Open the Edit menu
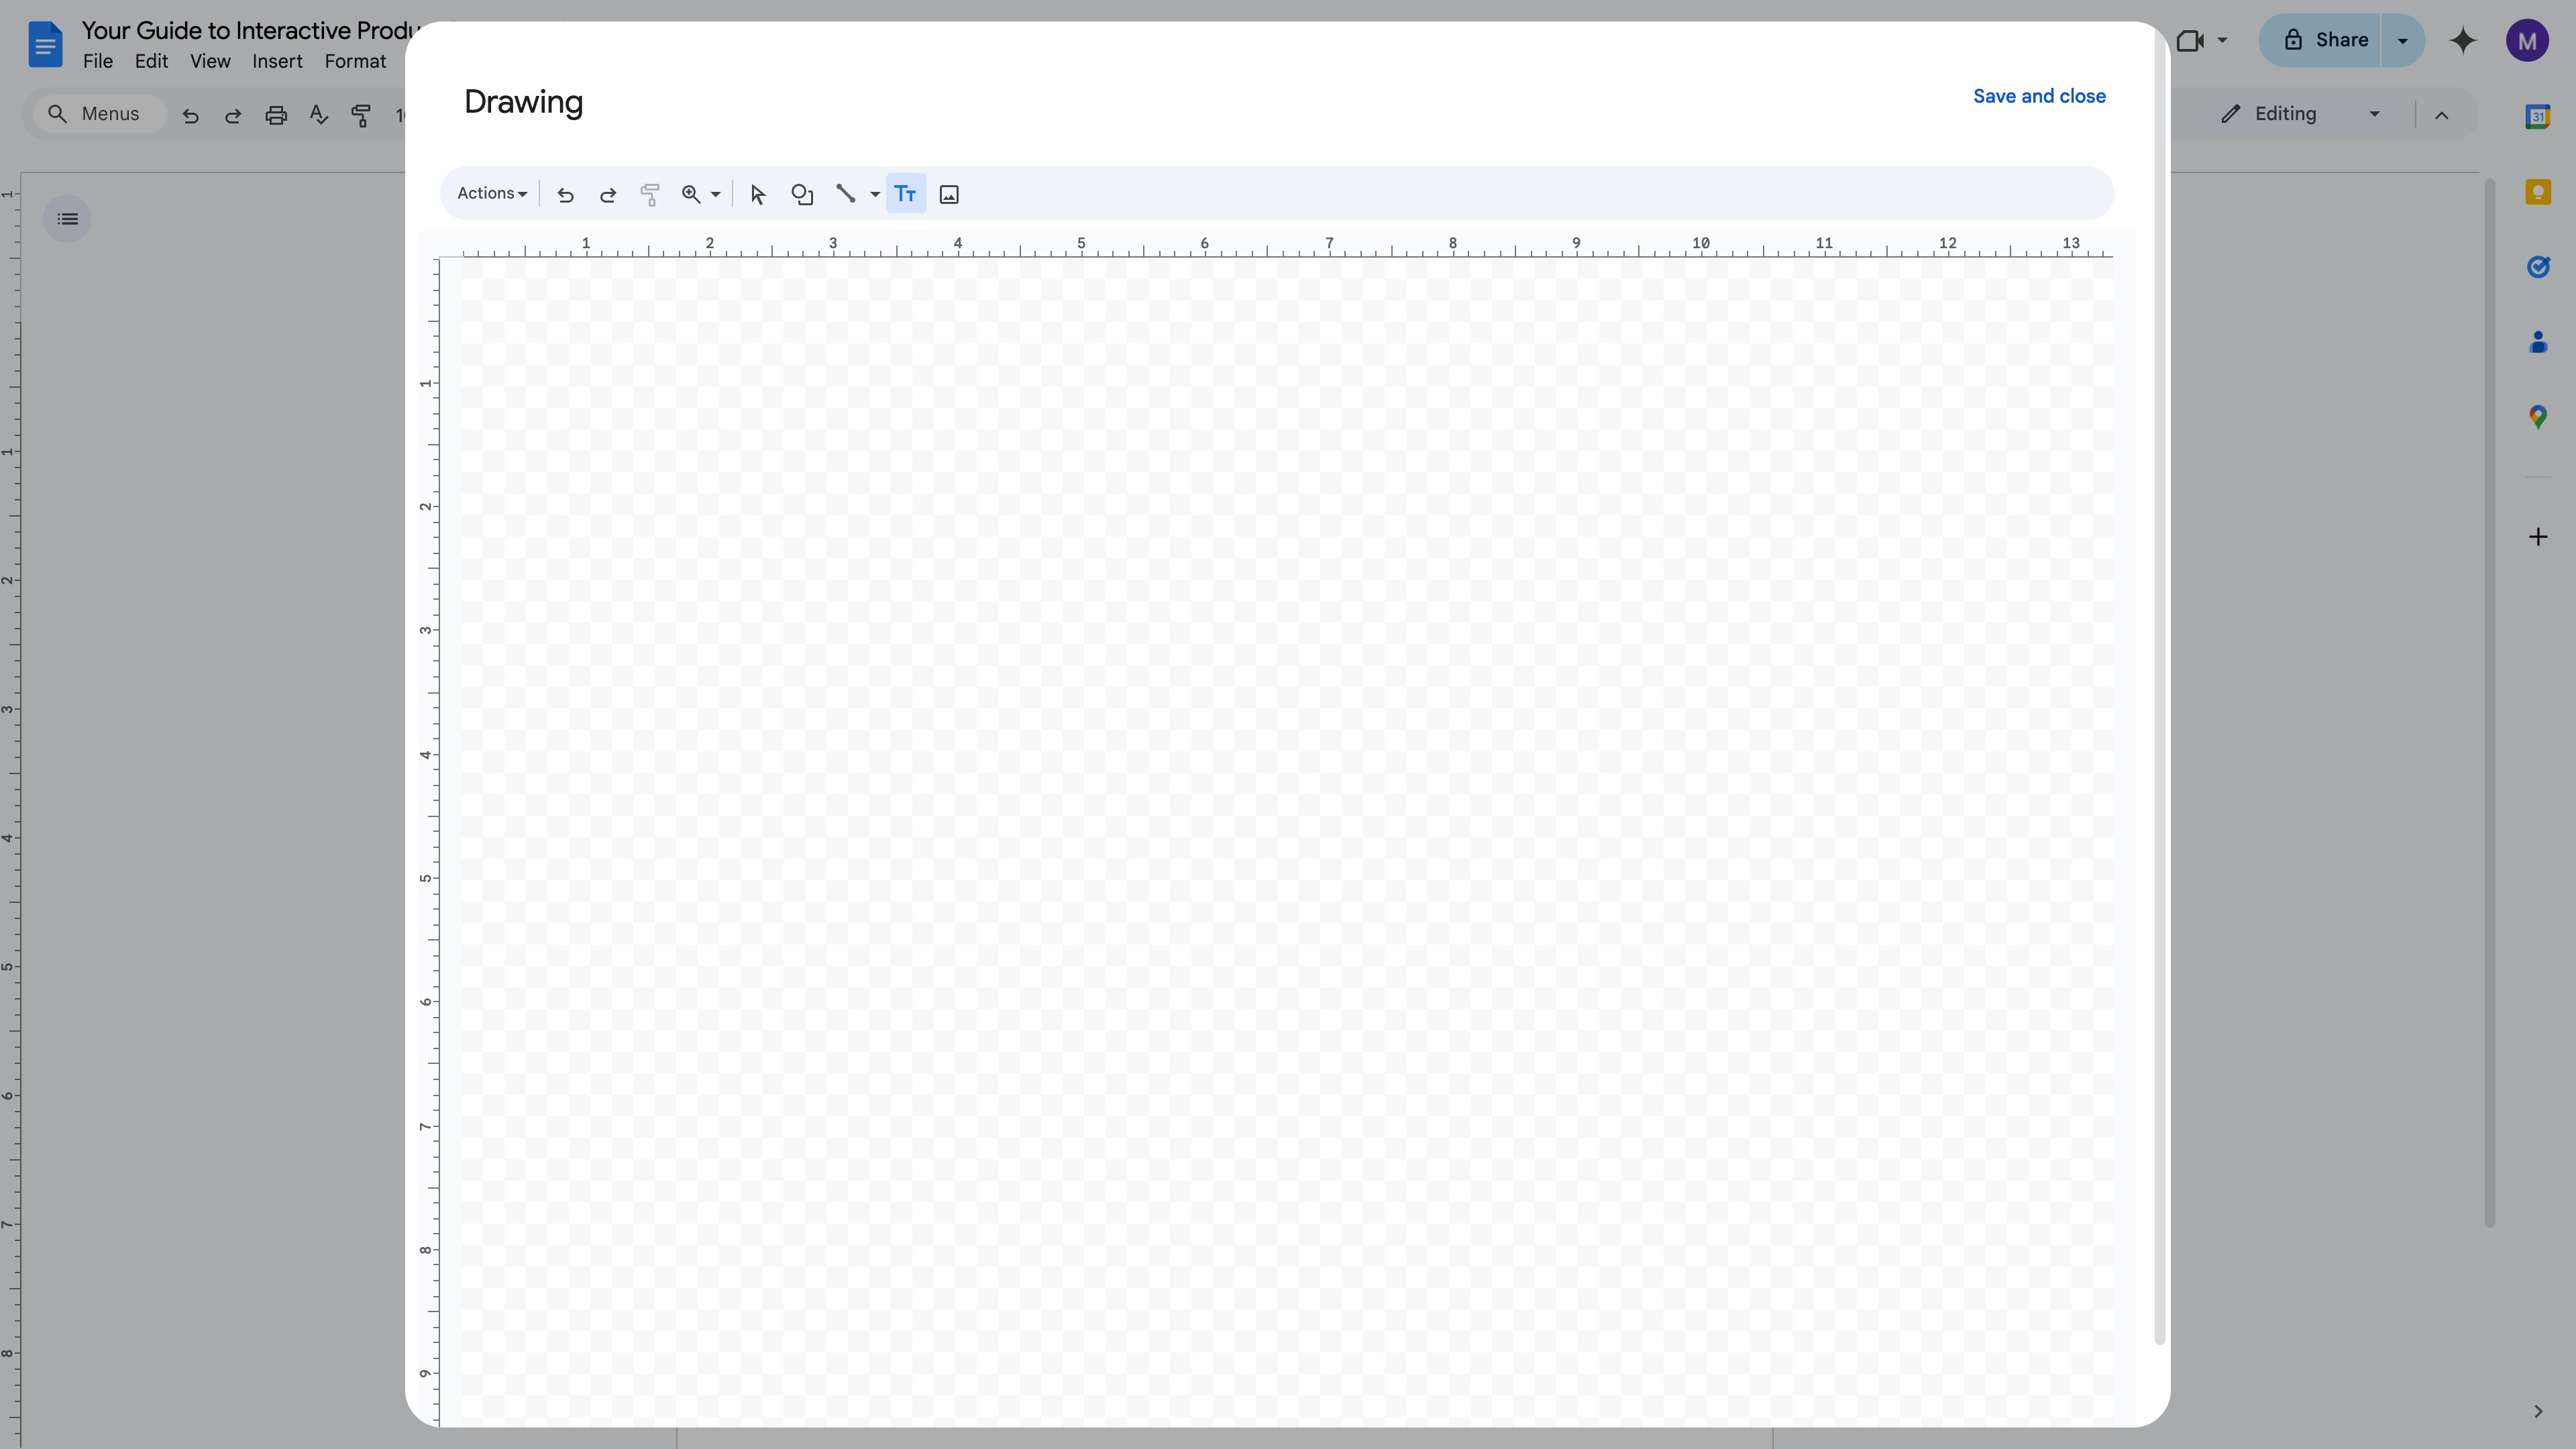2576x1449 pixels. pyautogui.click(x=151, y=61)
